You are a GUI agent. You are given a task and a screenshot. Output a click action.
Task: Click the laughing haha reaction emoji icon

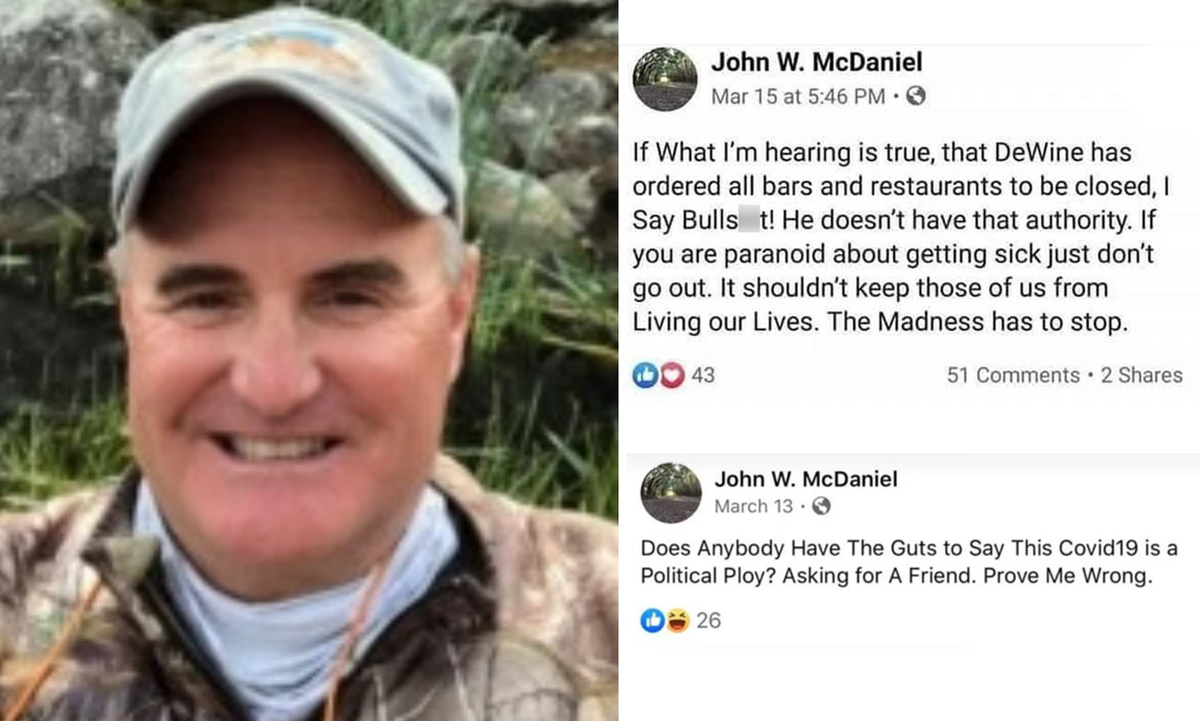click(x=677, y=621)
